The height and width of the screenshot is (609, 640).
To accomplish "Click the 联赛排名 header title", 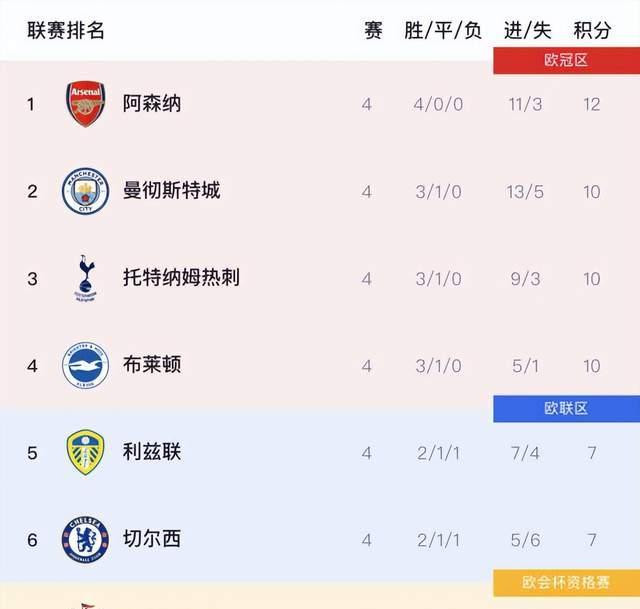I will [66, 30].
